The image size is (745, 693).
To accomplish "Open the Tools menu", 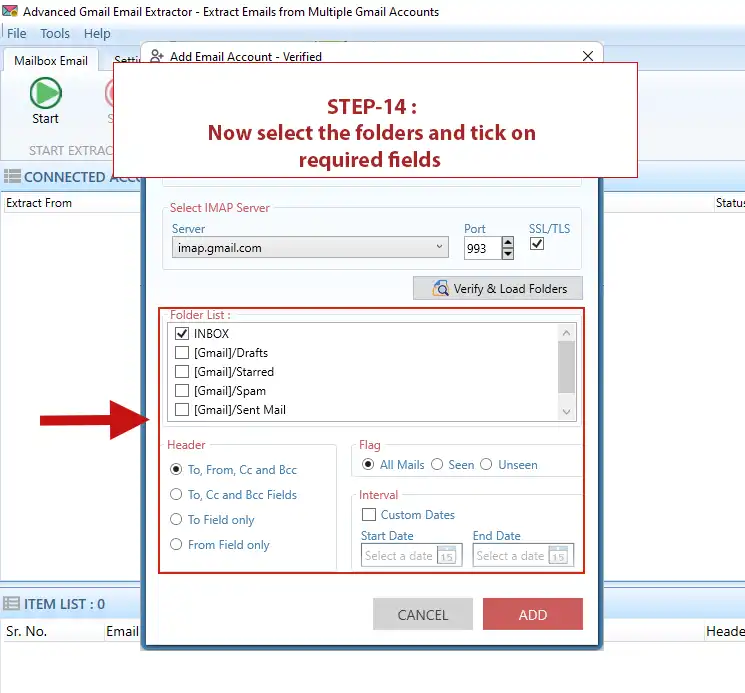I will click(x=55, y=33).
